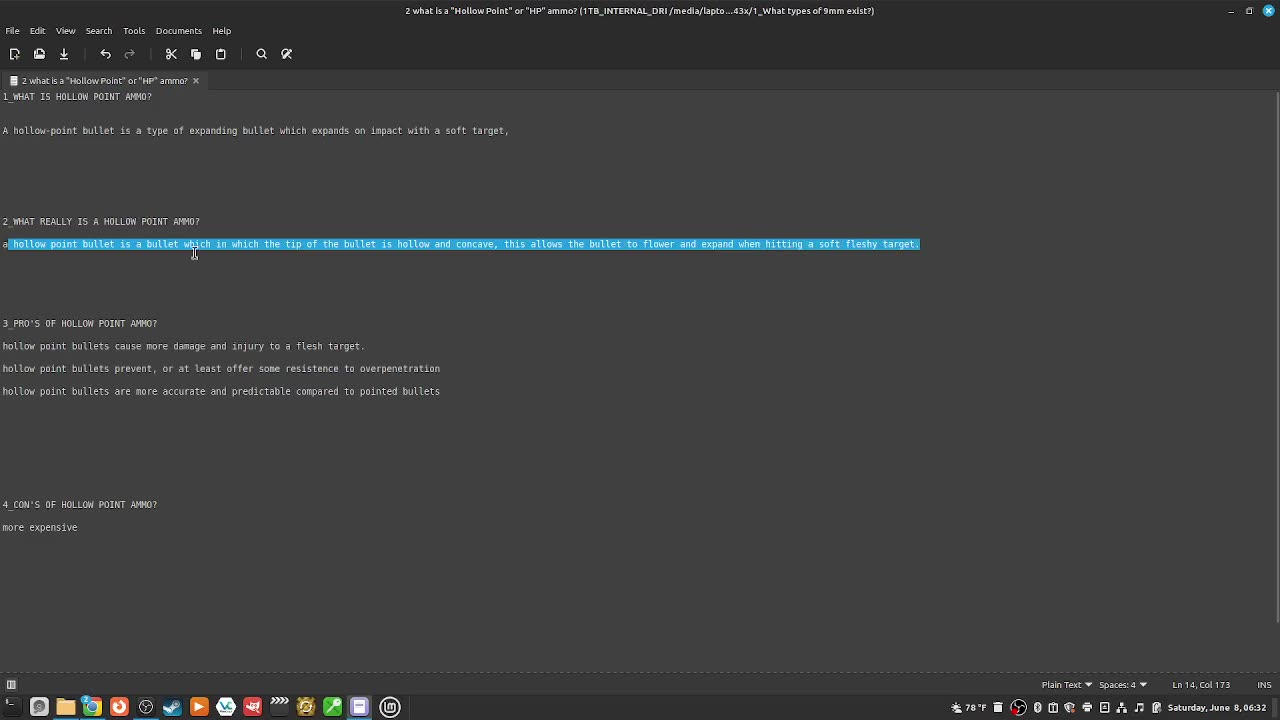Open the clapperboard video editor in taskbar

pos(279,707)
